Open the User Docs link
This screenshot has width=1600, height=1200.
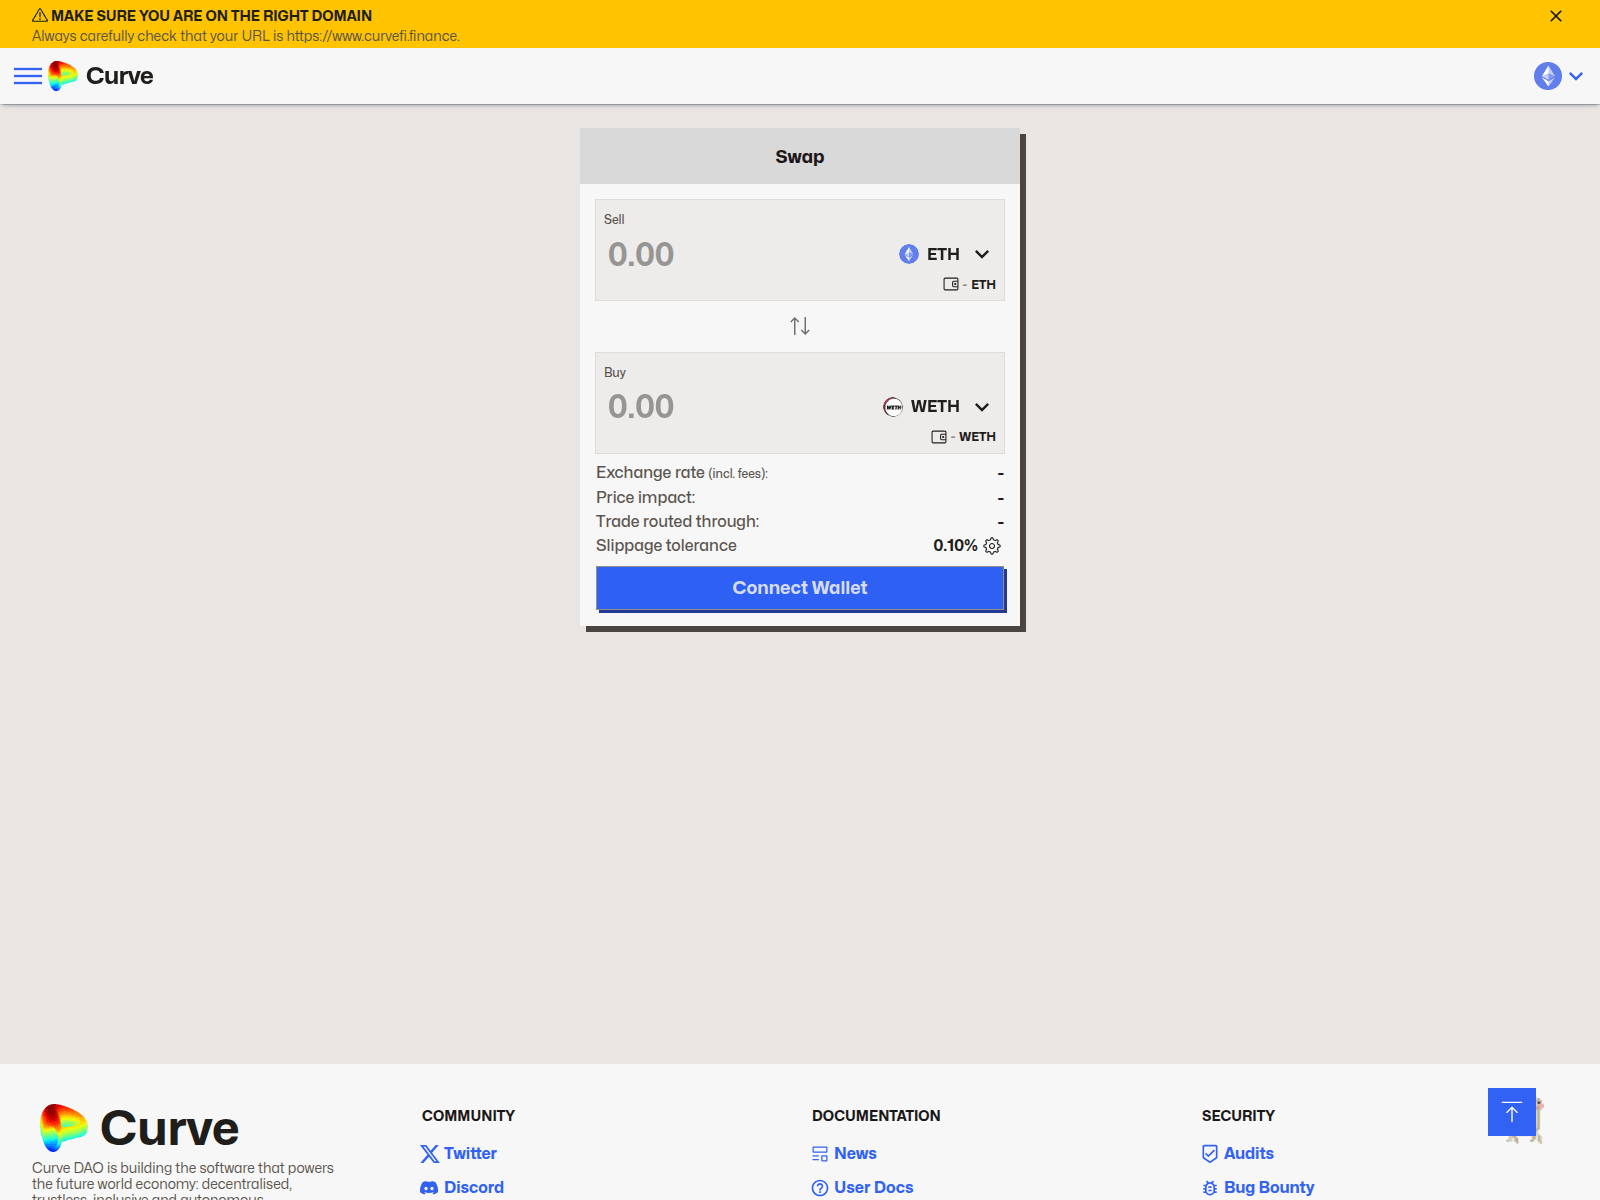click(x=863, y=1187)
